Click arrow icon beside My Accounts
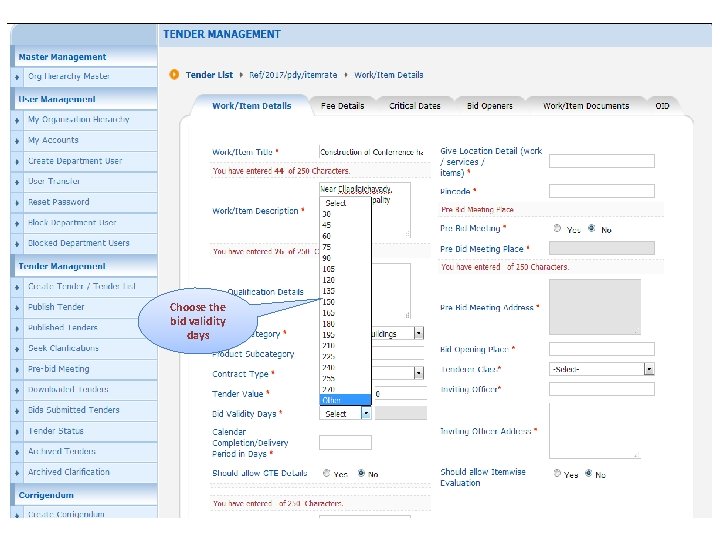 17,141
